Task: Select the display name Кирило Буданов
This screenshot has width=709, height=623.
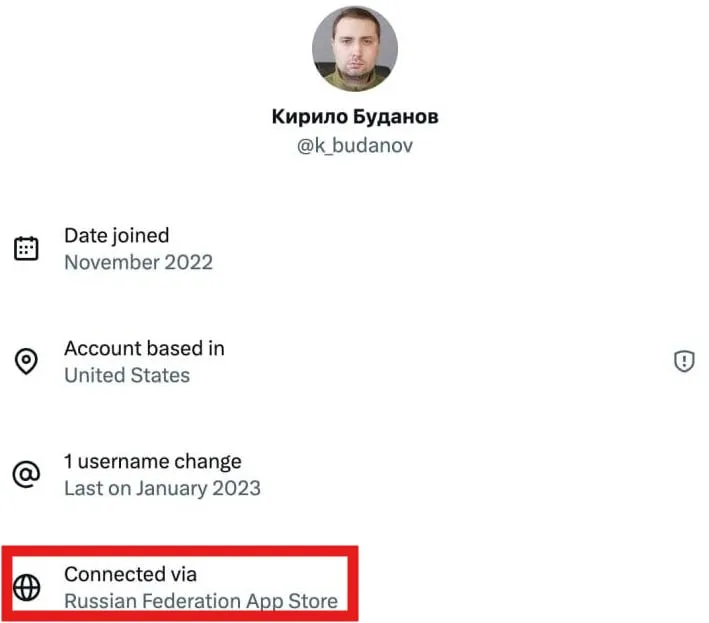Action: coord(354,116)
